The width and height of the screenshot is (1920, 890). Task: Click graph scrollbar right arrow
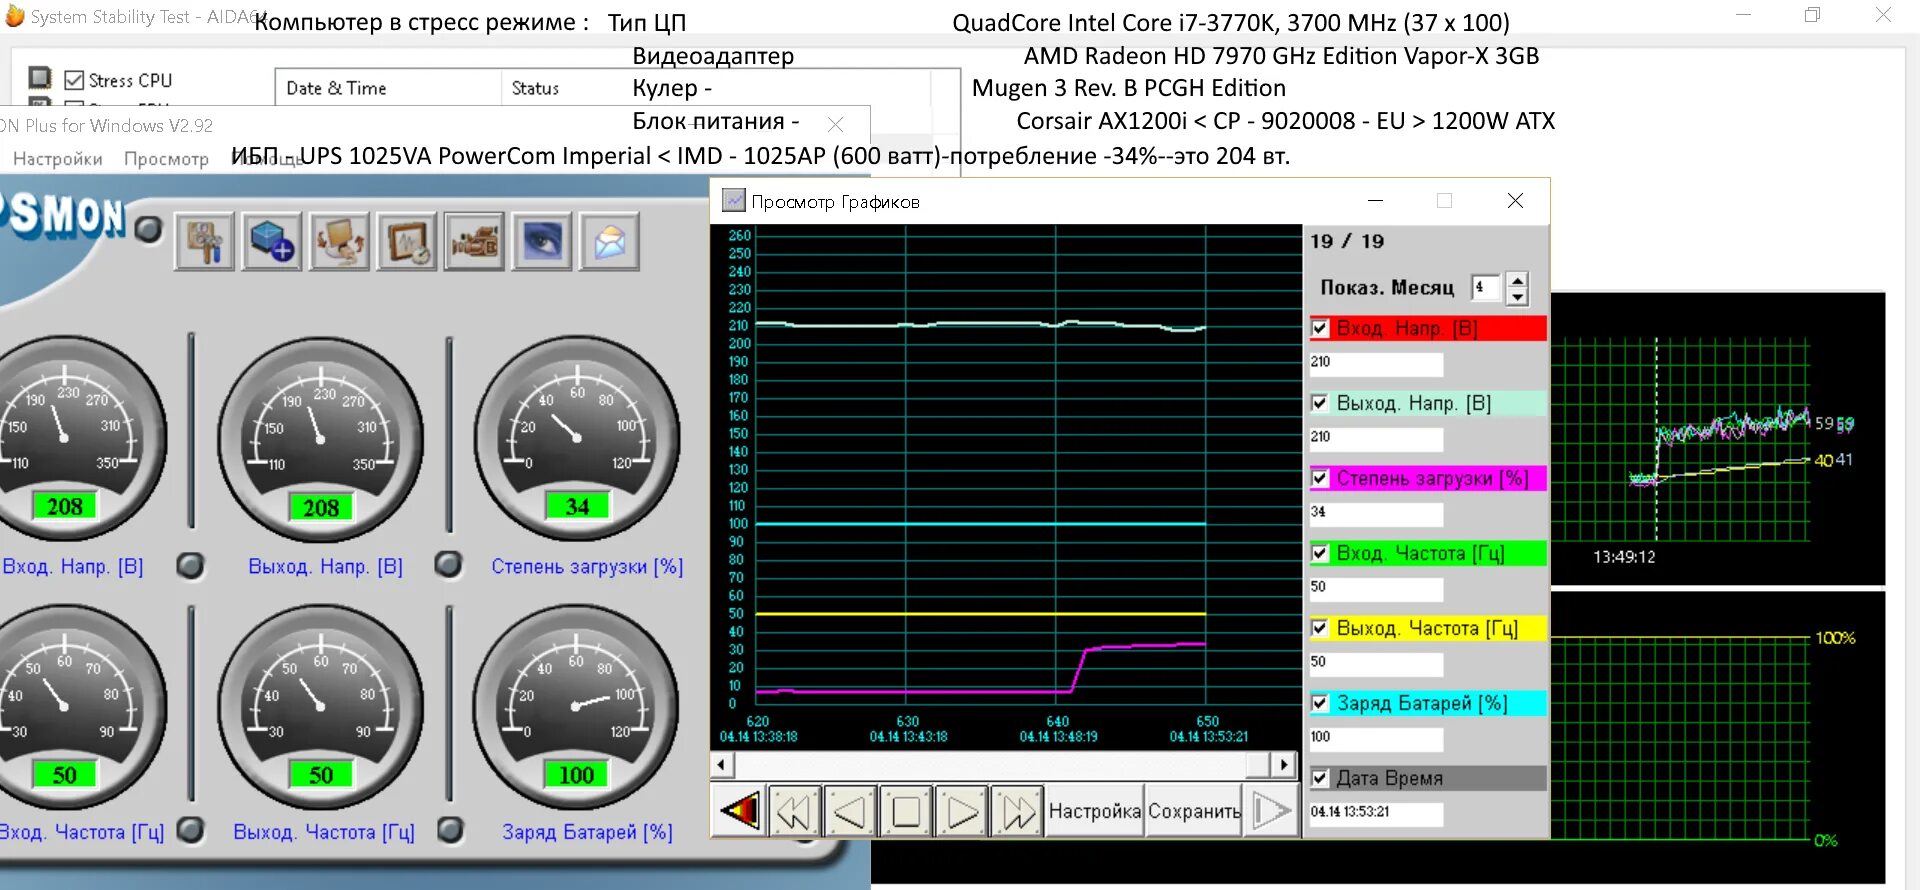pos(1285,765)
